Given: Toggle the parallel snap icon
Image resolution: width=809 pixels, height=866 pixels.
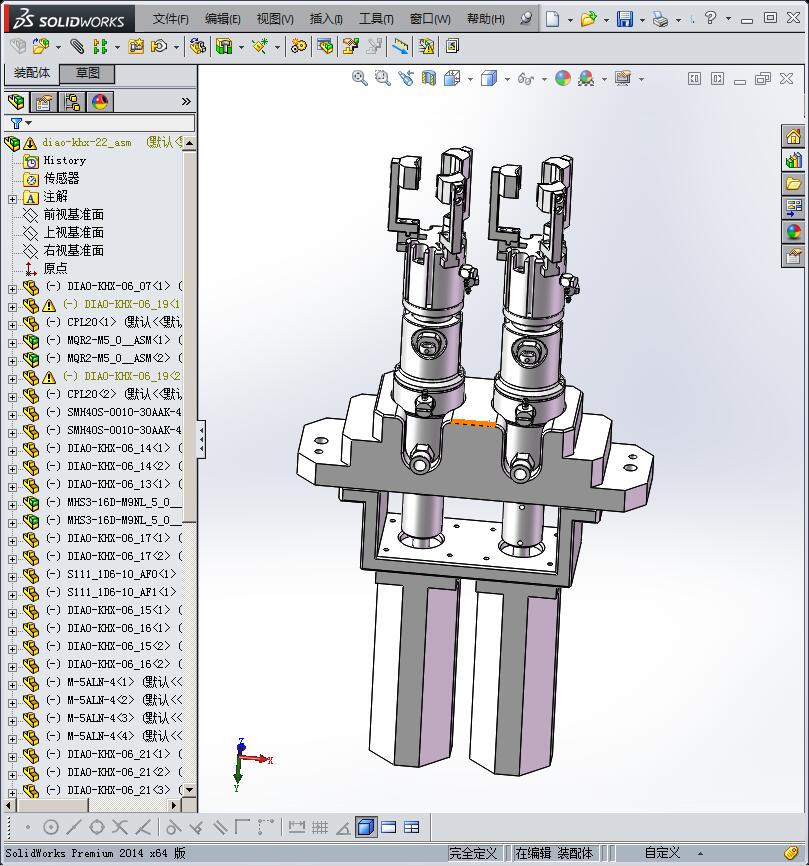Looking at the screenshot, I should [x=220, y=827].
